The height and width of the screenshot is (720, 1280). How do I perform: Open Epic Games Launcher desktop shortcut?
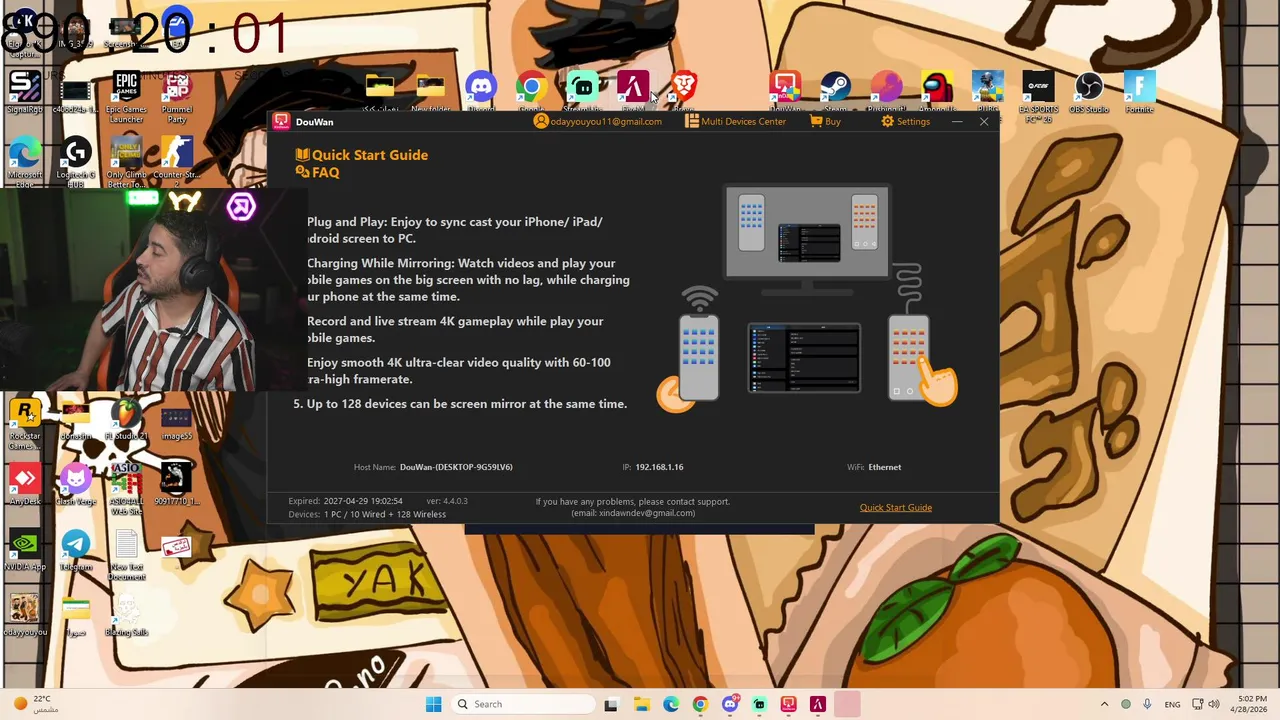126,97
